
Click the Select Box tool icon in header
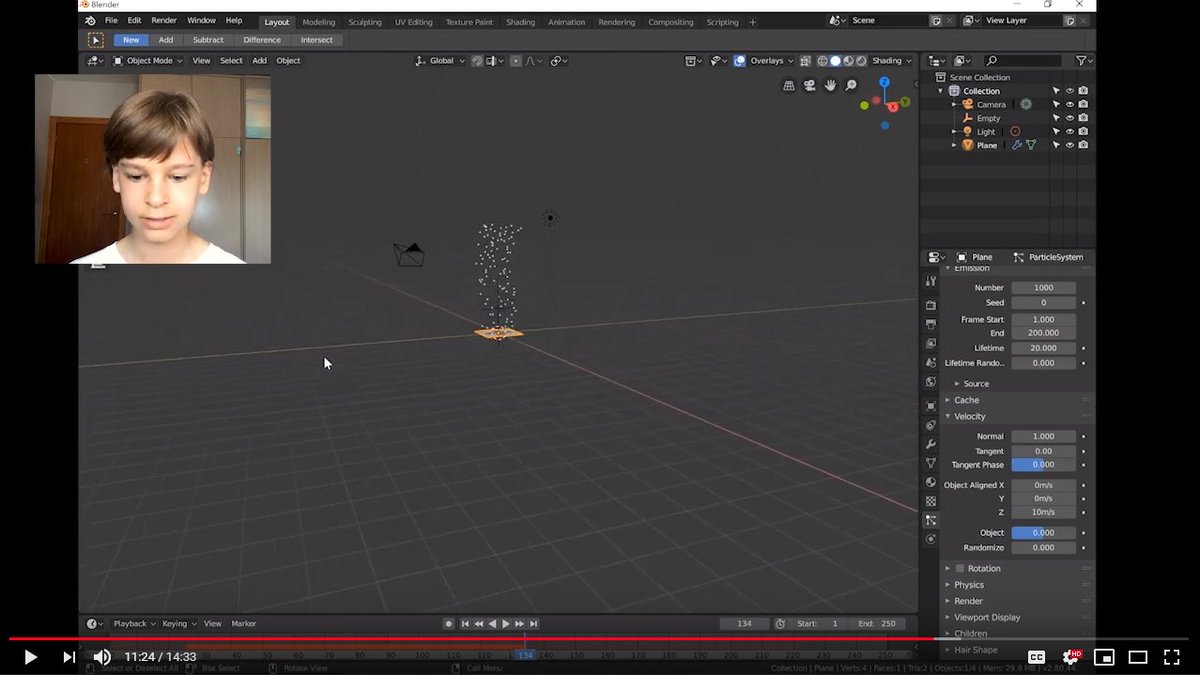point(95,40)
